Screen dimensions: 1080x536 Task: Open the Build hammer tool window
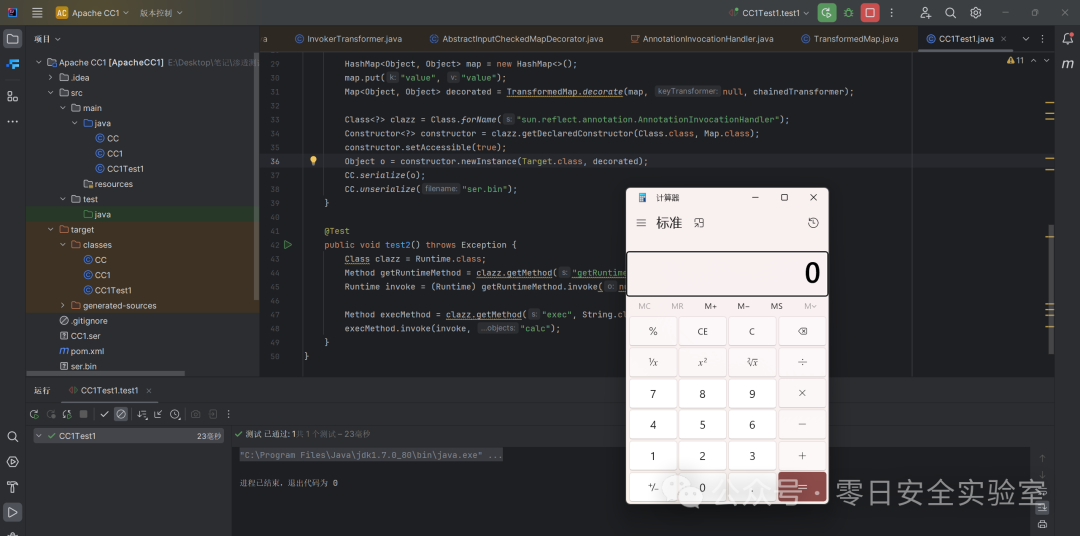coord(12,487)
